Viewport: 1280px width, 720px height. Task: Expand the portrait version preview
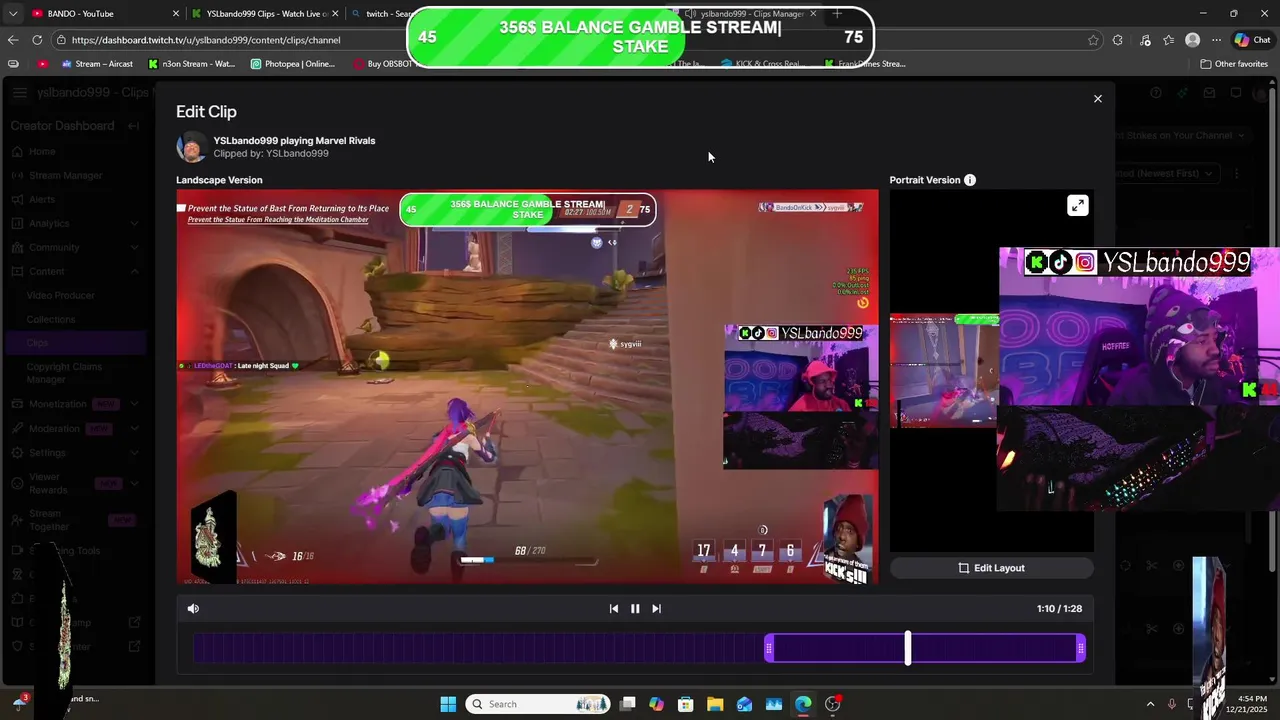(x=1077, y=206)
